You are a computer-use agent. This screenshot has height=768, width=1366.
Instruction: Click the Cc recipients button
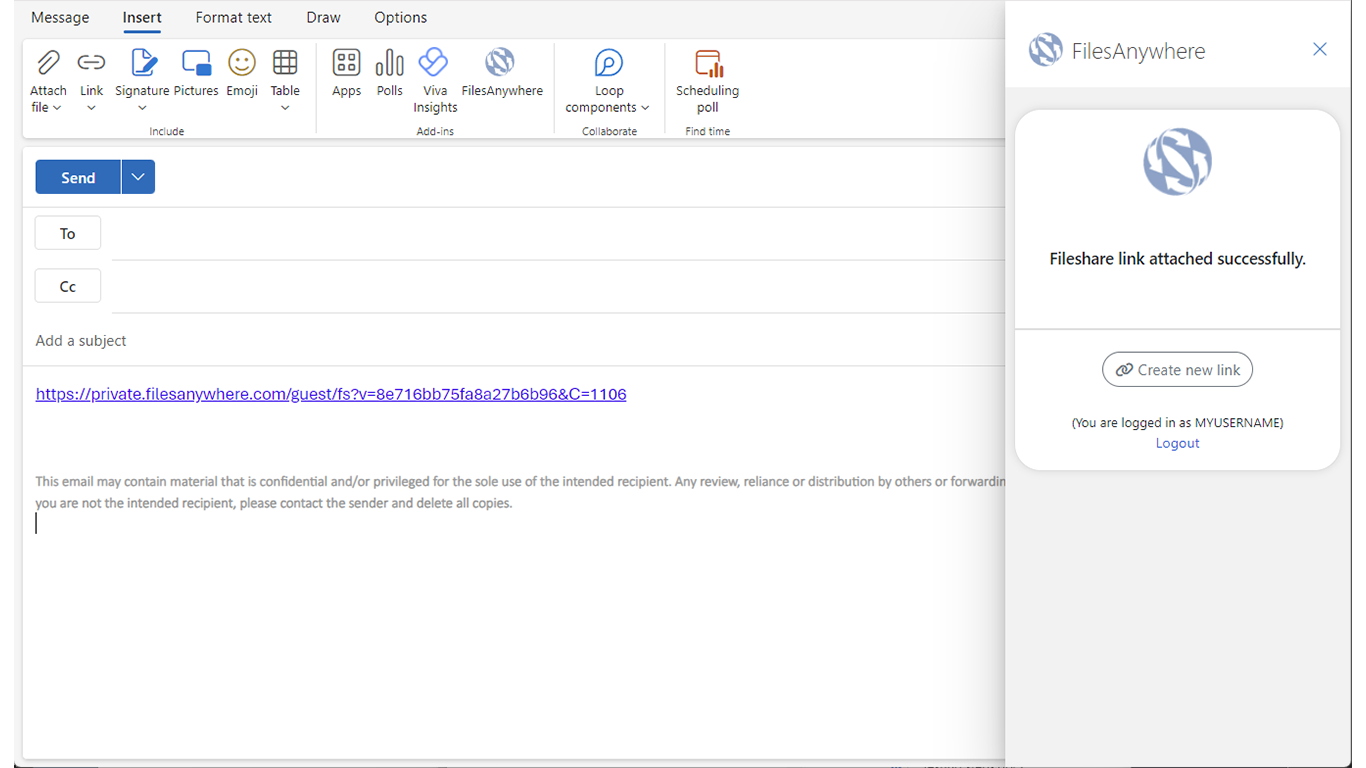tap(68, 286)
